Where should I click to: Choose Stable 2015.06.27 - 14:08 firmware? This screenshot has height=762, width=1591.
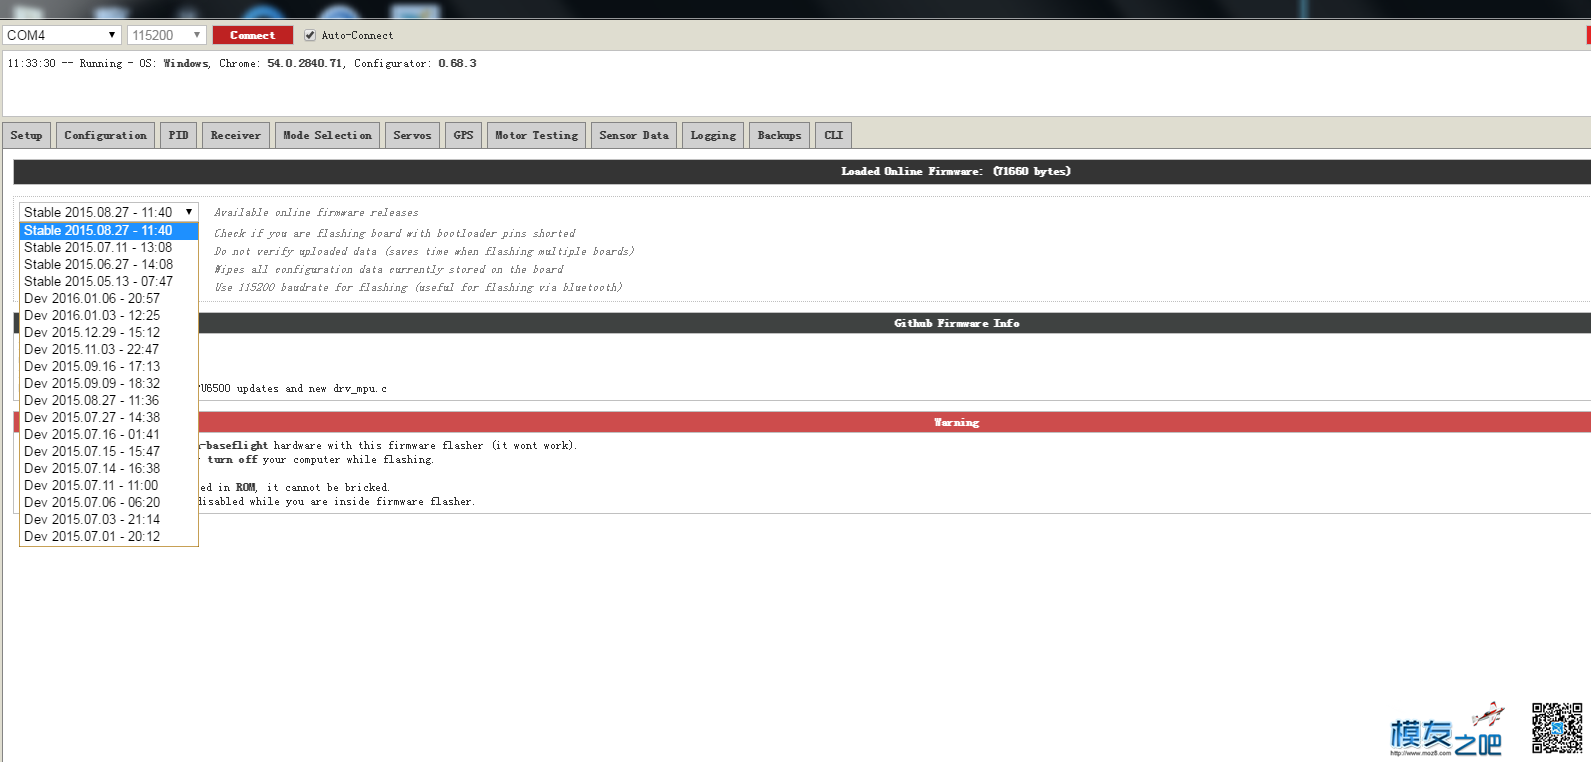(109, 264)
